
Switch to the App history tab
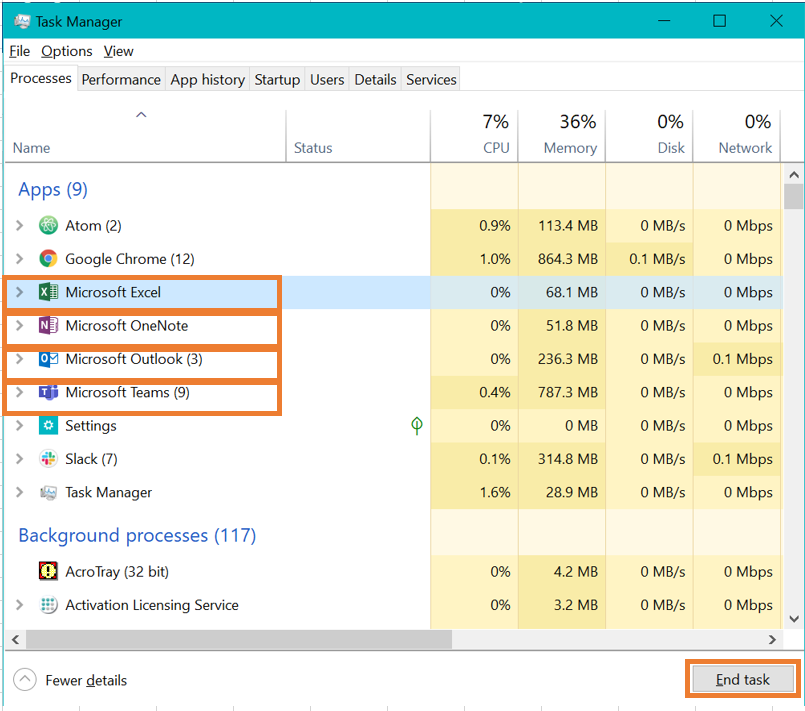pos(207,80)
